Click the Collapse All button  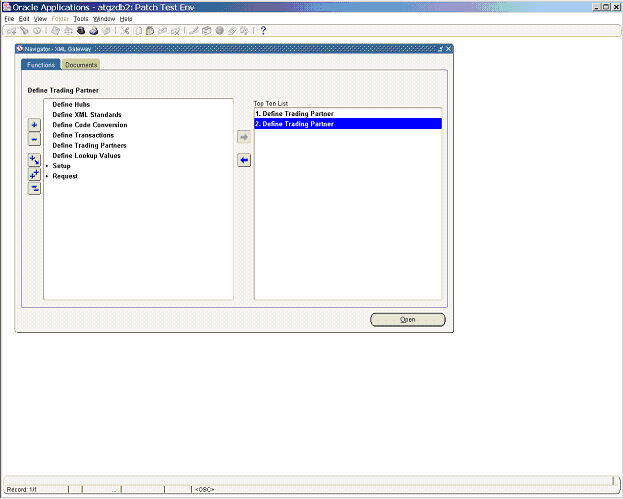click(x=34, y=188)
